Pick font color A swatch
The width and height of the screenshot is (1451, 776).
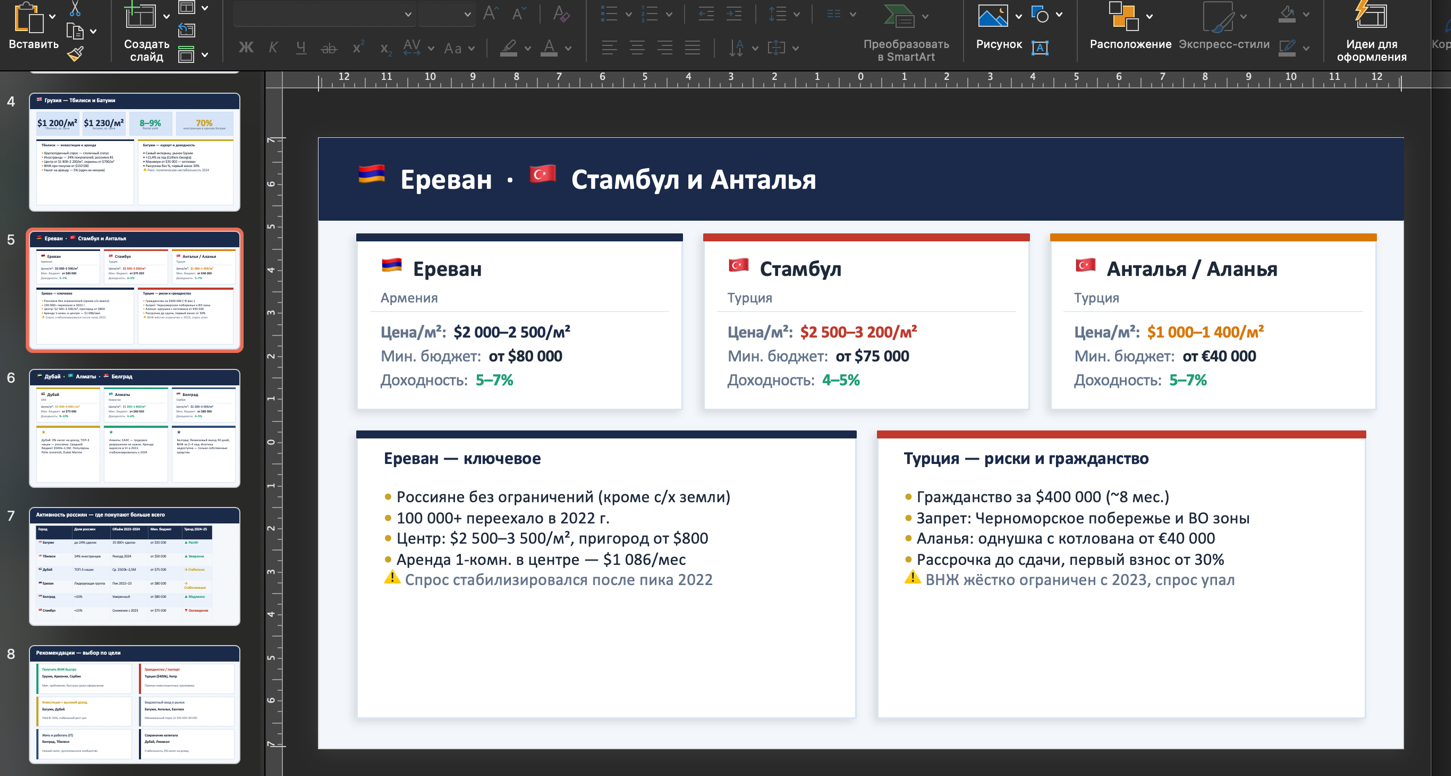click(x=549, y=47)
